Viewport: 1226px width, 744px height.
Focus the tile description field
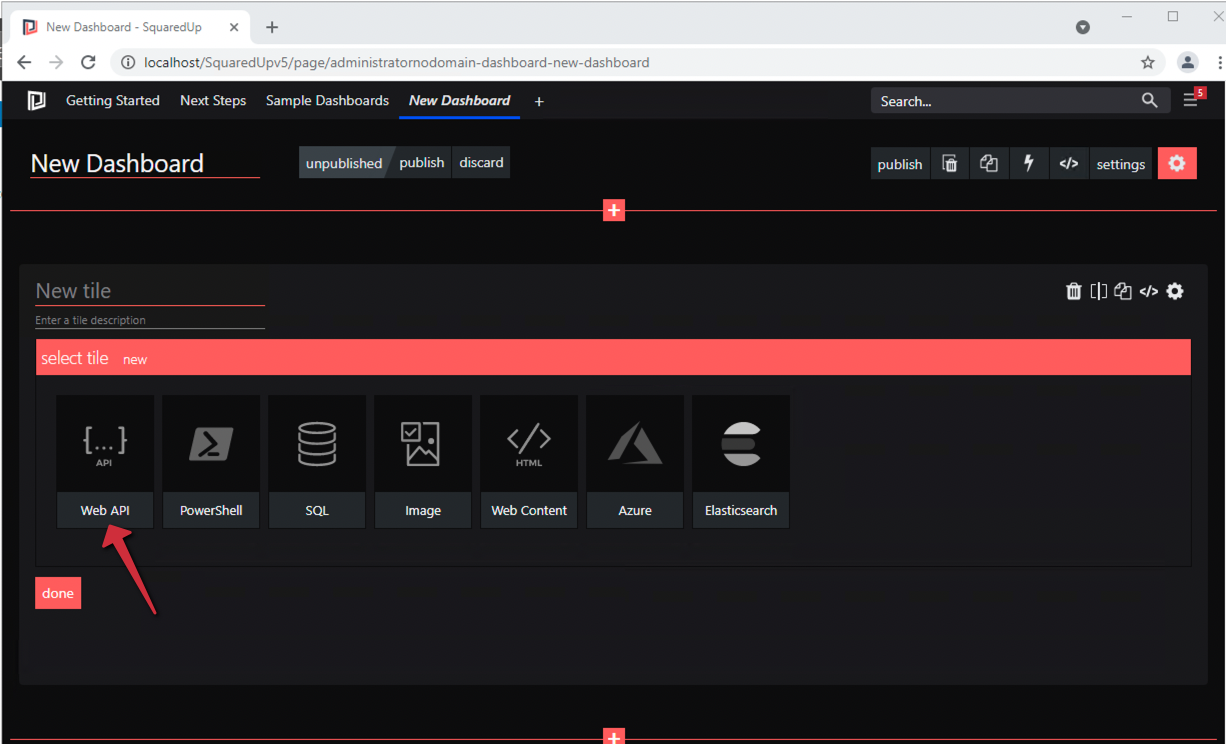tap(150, 320)
